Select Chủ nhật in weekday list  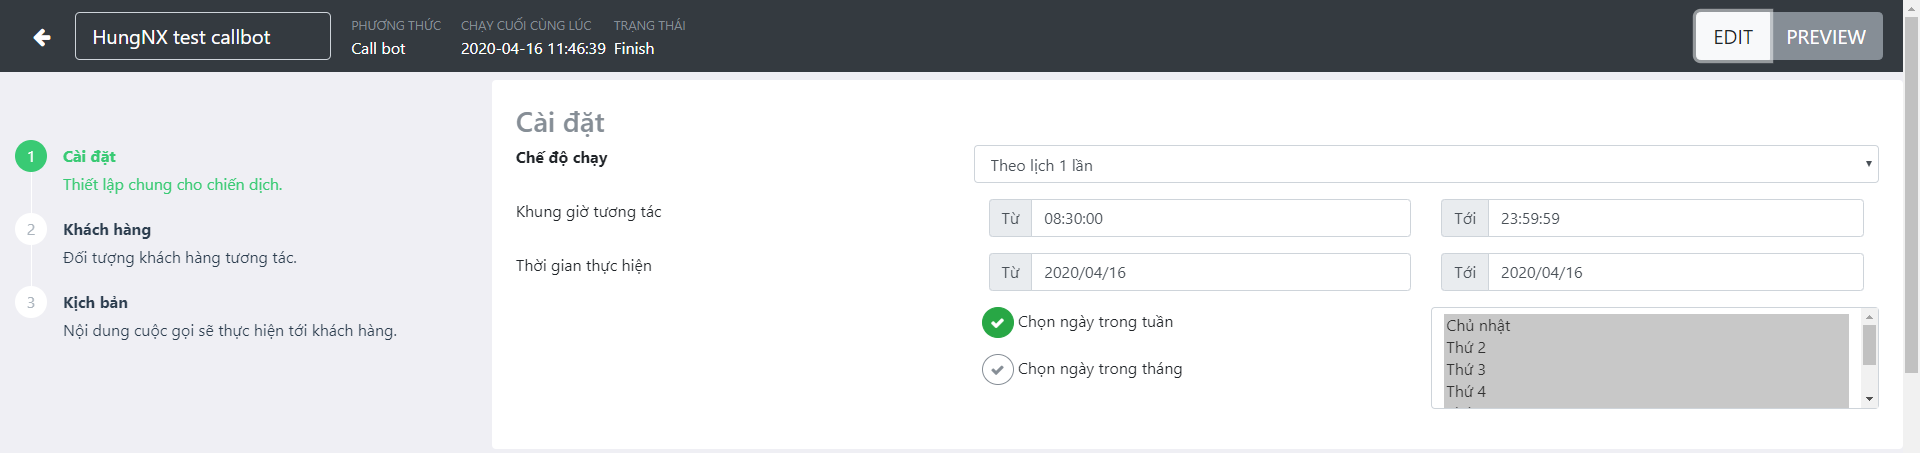[1478, 326]
